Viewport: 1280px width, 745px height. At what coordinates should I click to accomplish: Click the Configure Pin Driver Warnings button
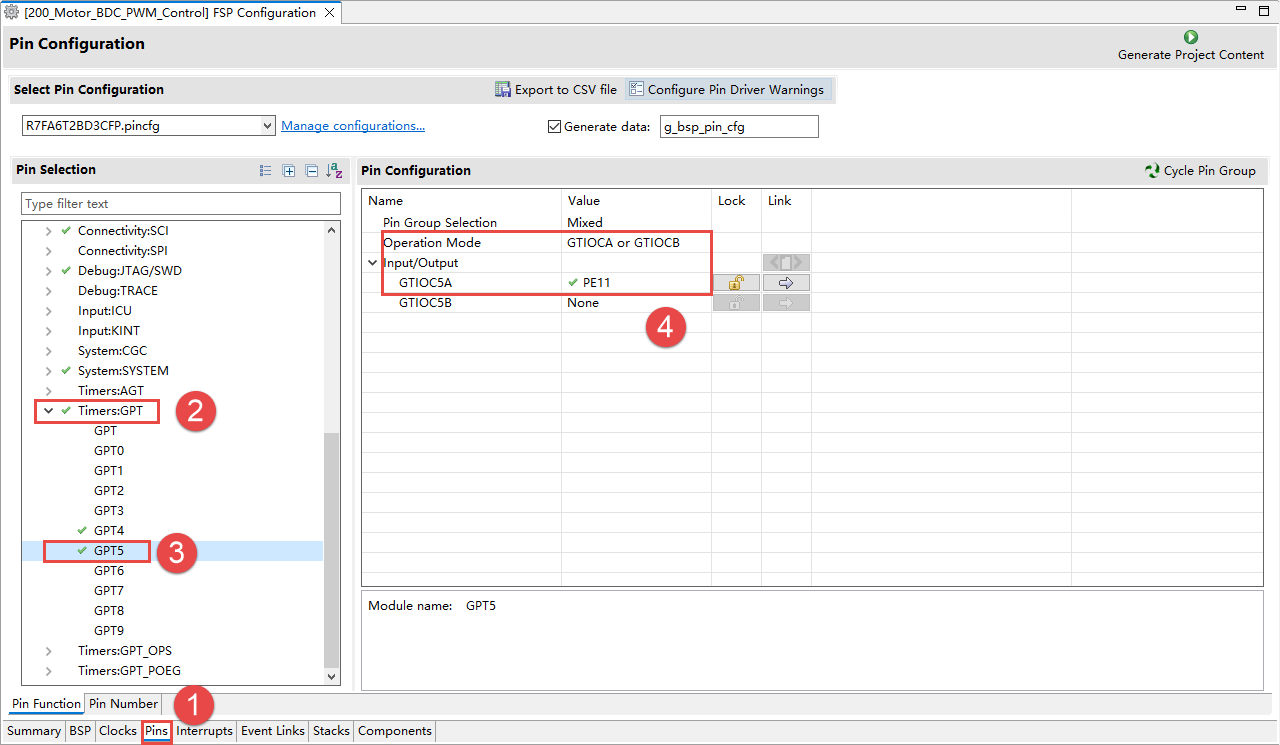click(727, 89)
